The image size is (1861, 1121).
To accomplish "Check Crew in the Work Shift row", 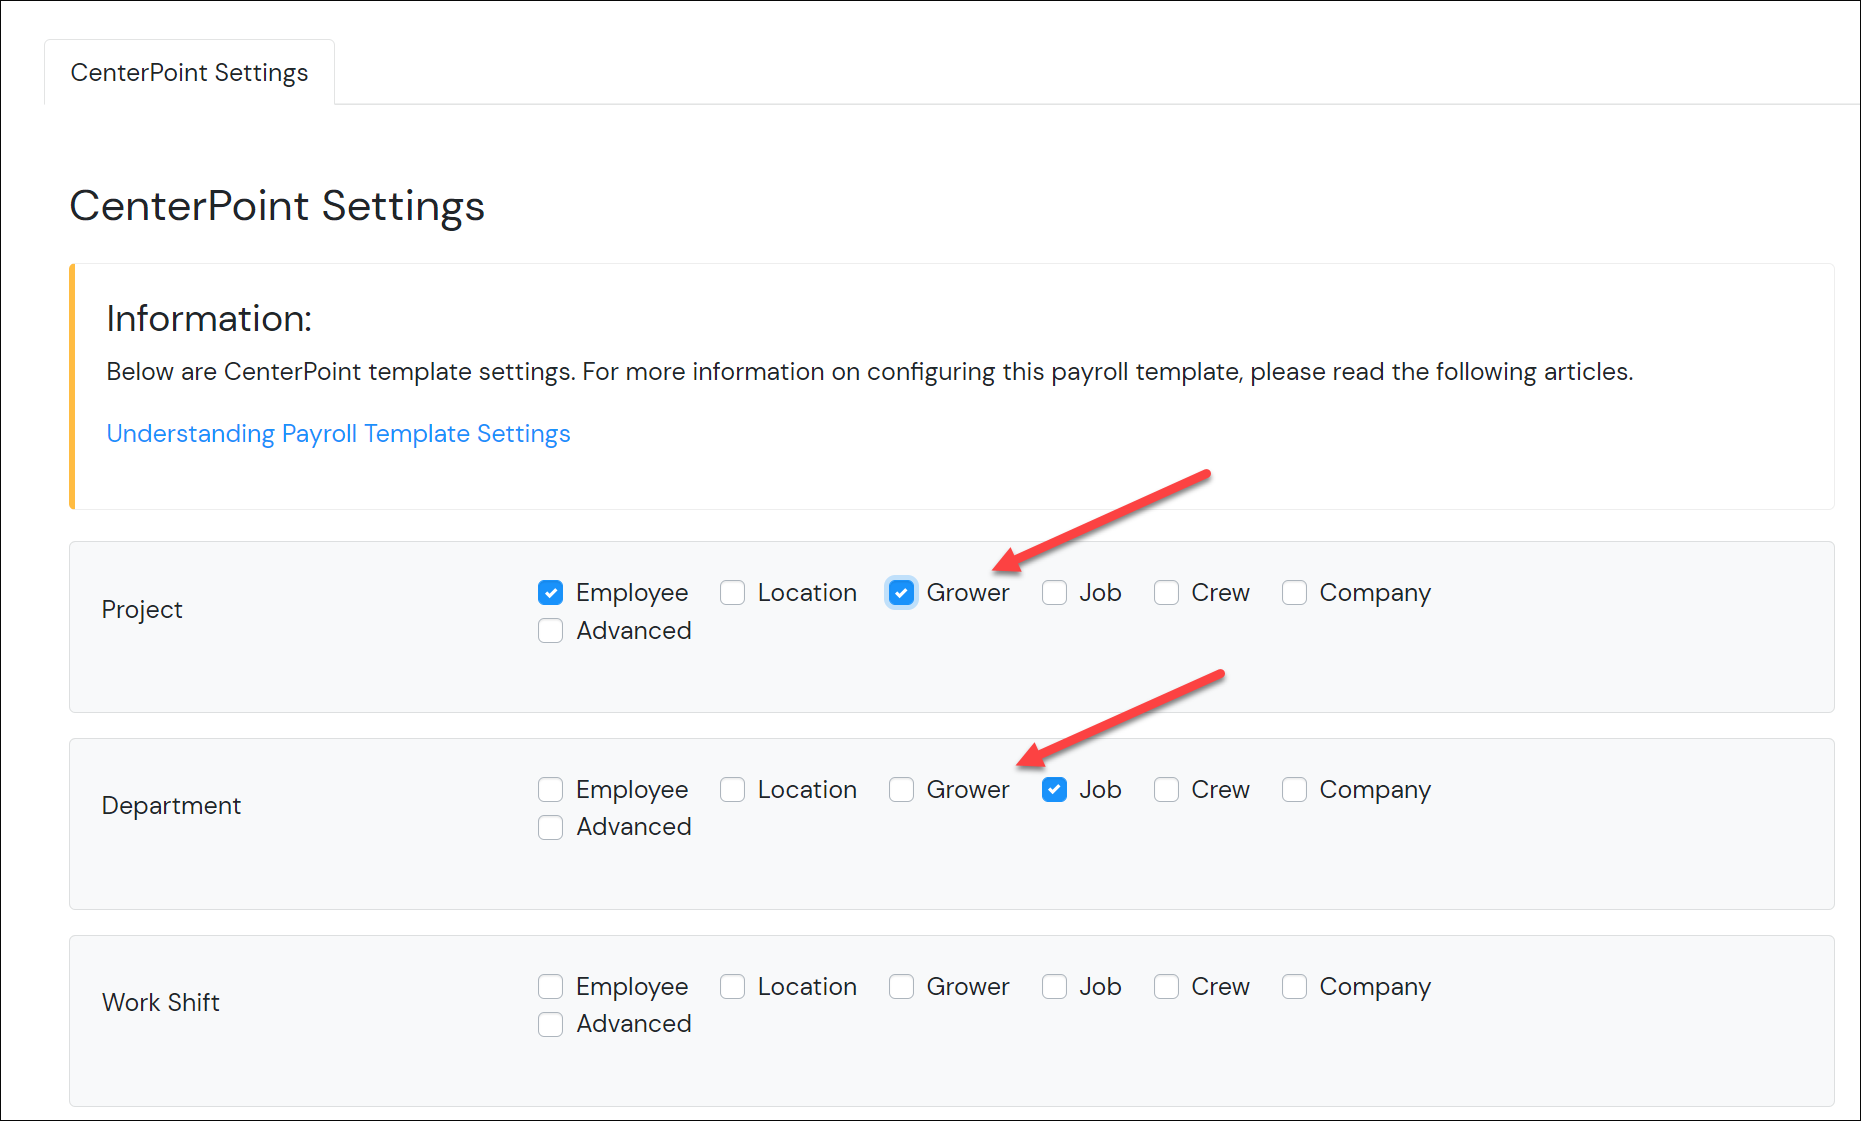I will pos(1167,987).
